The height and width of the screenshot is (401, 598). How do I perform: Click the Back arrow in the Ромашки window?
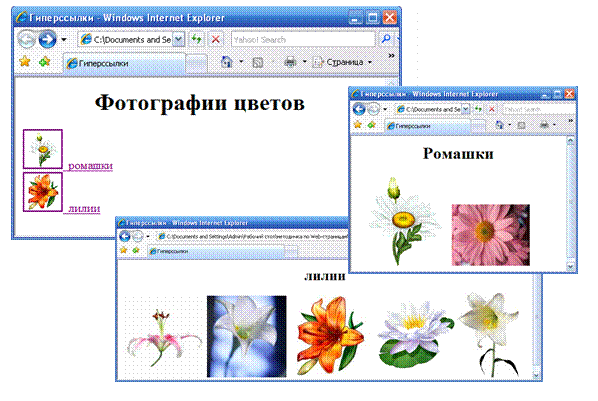(359, 109)
